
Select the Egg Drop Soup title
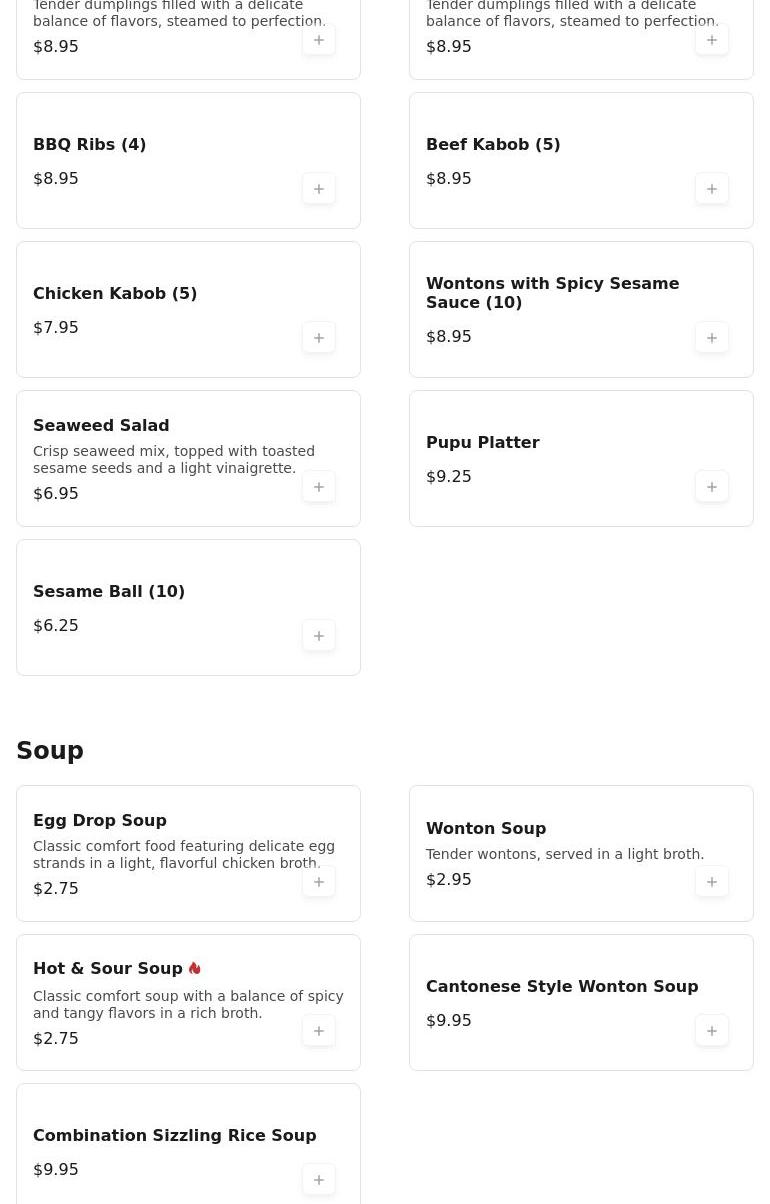click(x=100, y=820)
